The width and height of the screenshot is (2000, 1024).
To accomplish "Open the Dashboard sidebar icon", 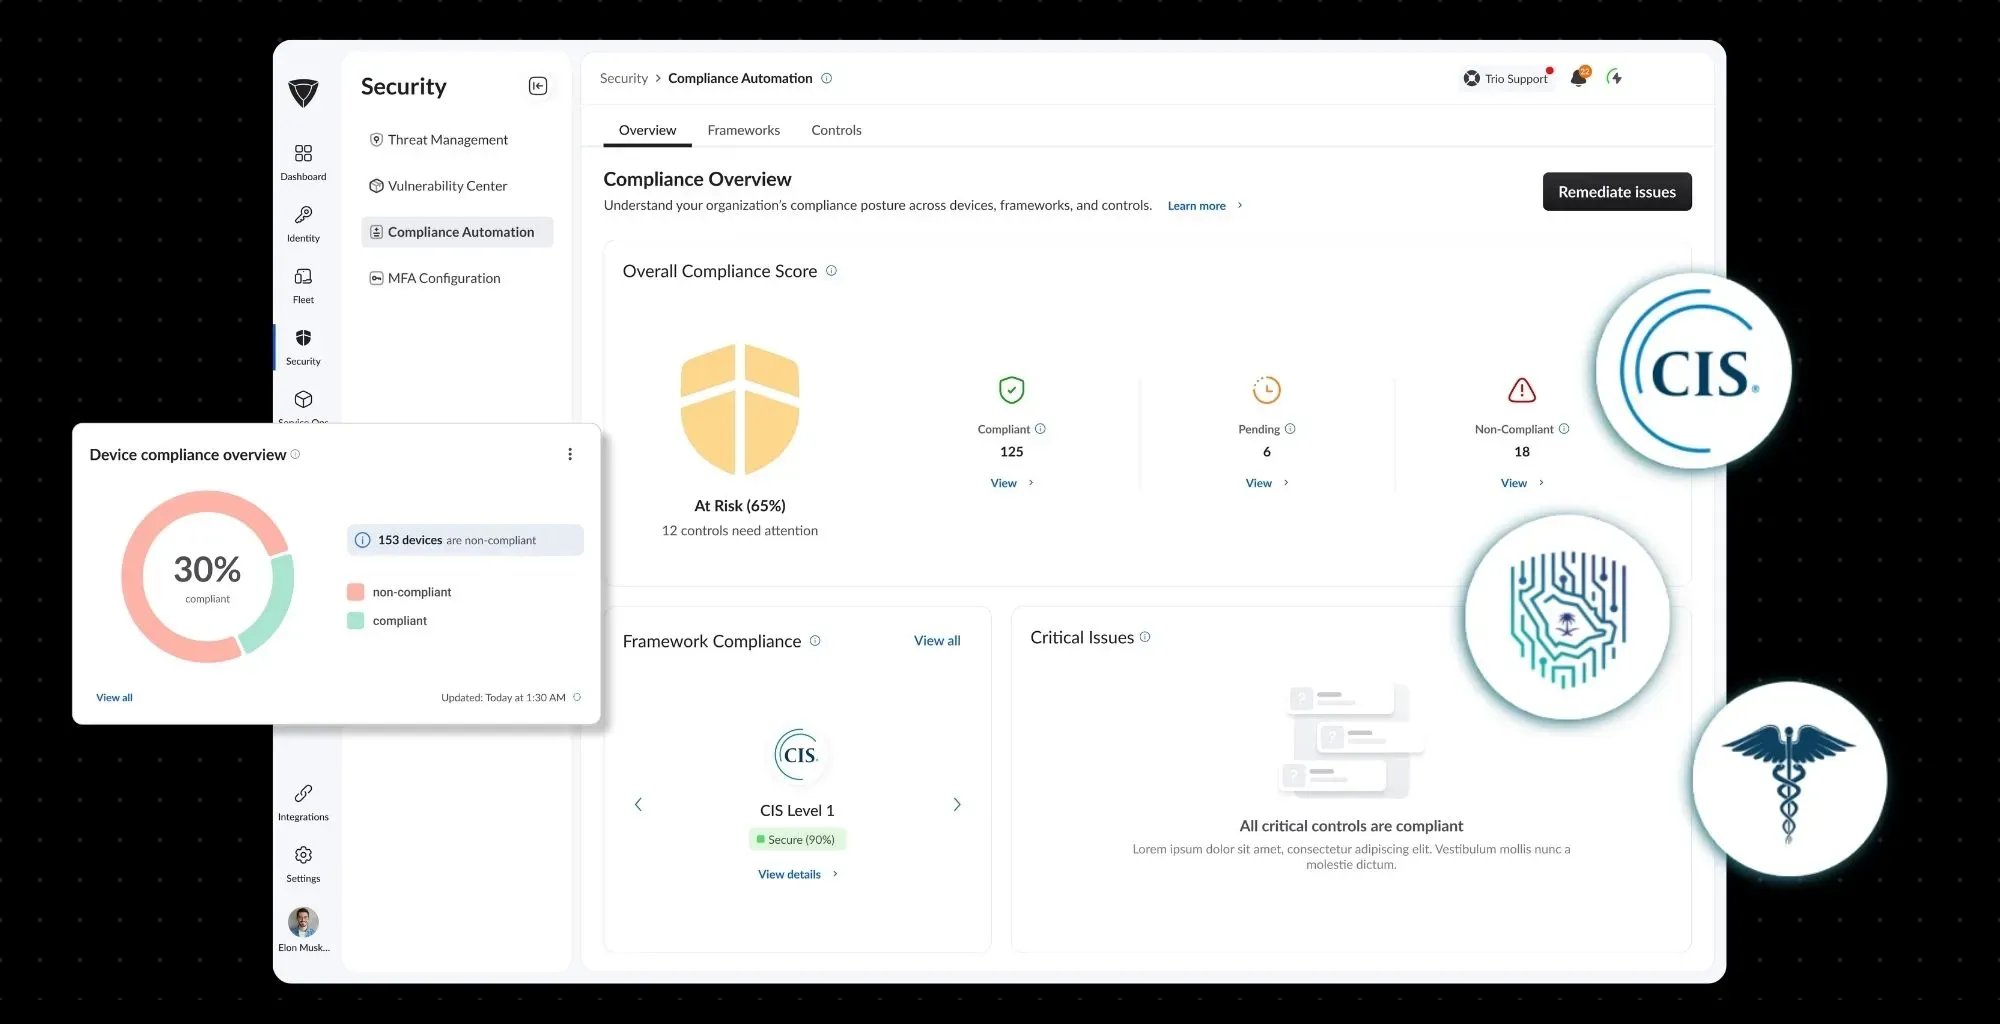I will pos(303,153).
